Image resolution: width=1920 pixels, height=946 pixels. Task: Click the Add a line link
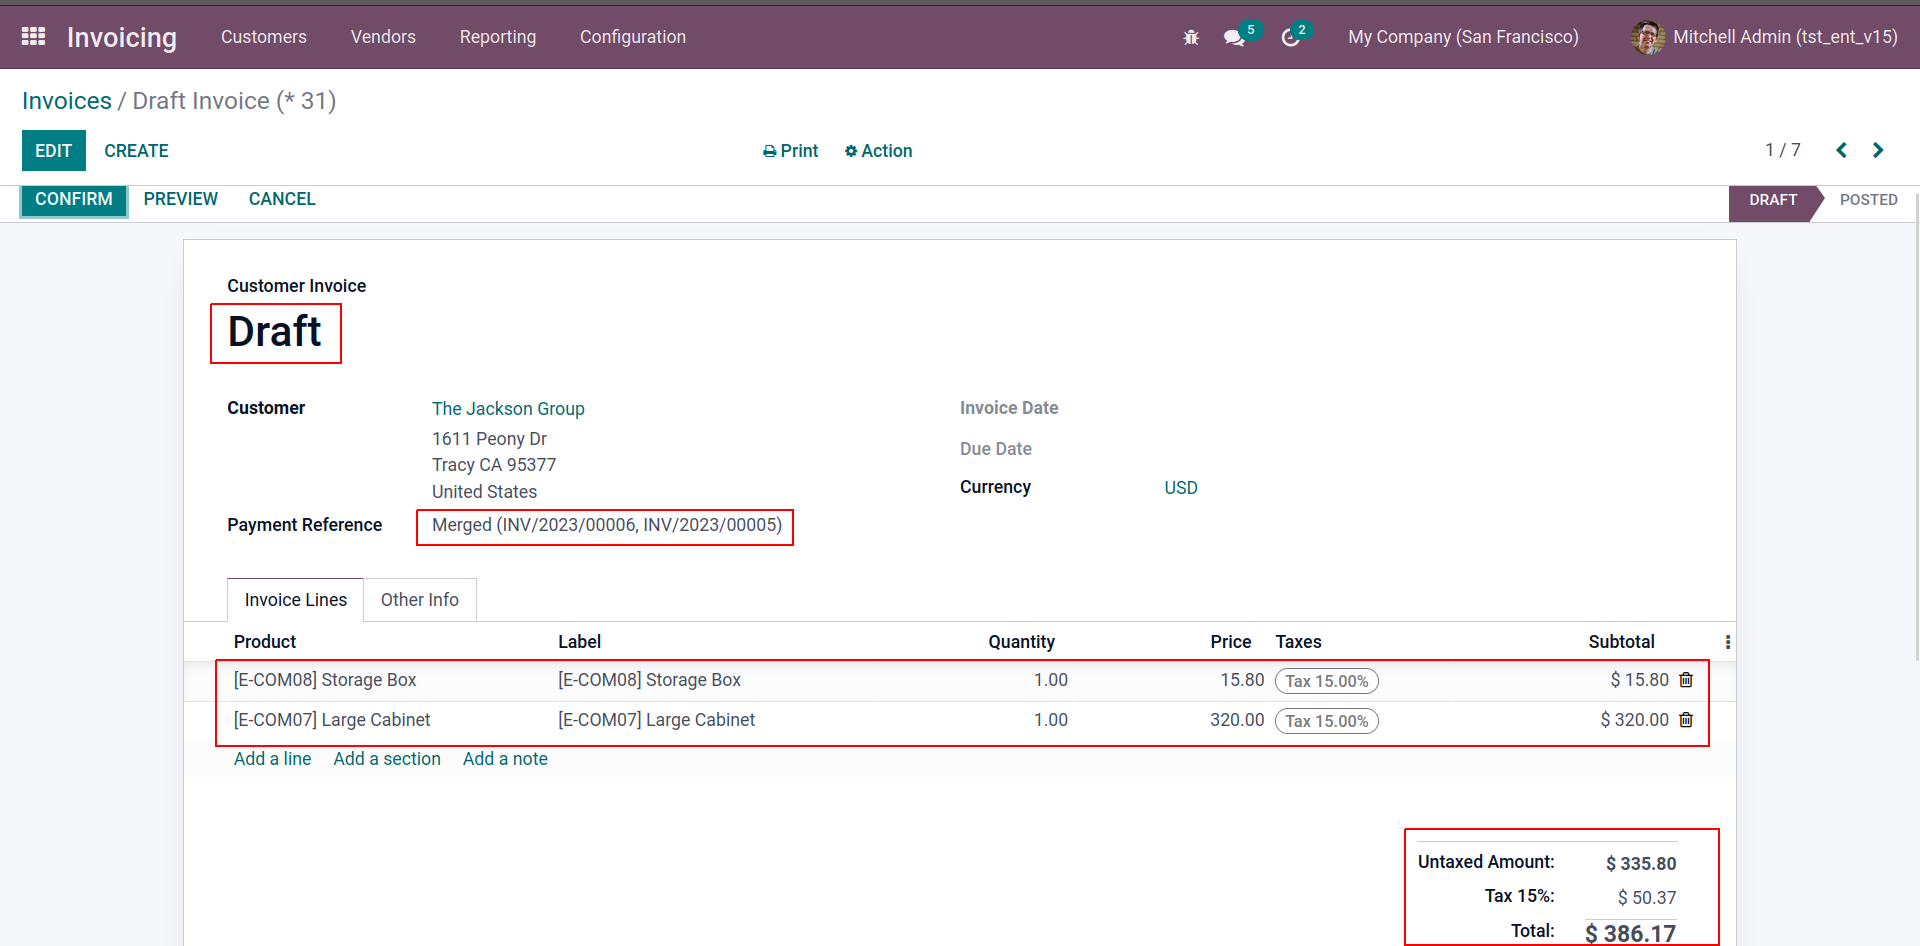pos(272,759)
